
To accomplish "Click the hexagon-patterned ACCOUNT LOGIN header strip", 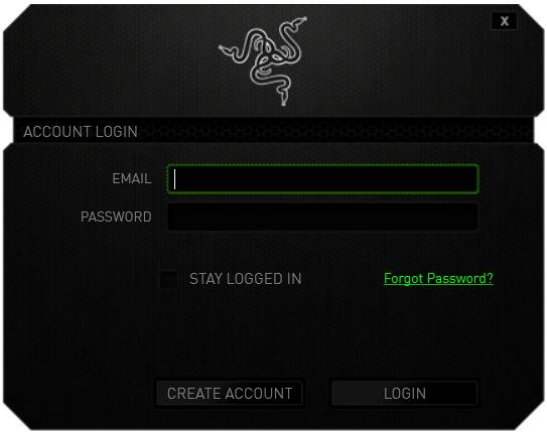I will pyautogui.click(x=274, y=131).
